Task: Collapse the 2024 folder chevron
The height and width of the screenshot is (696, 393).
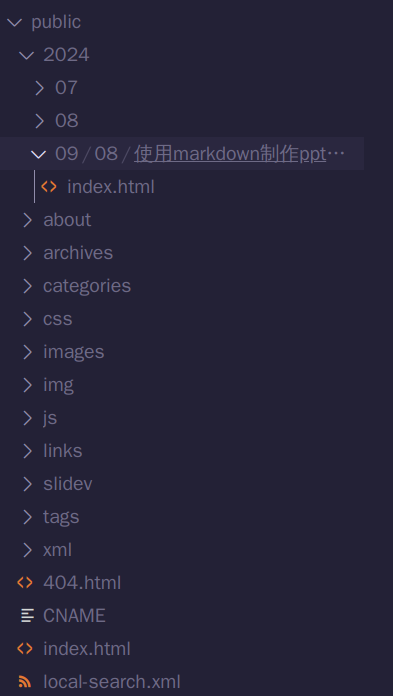Action: tap(27, 55)
